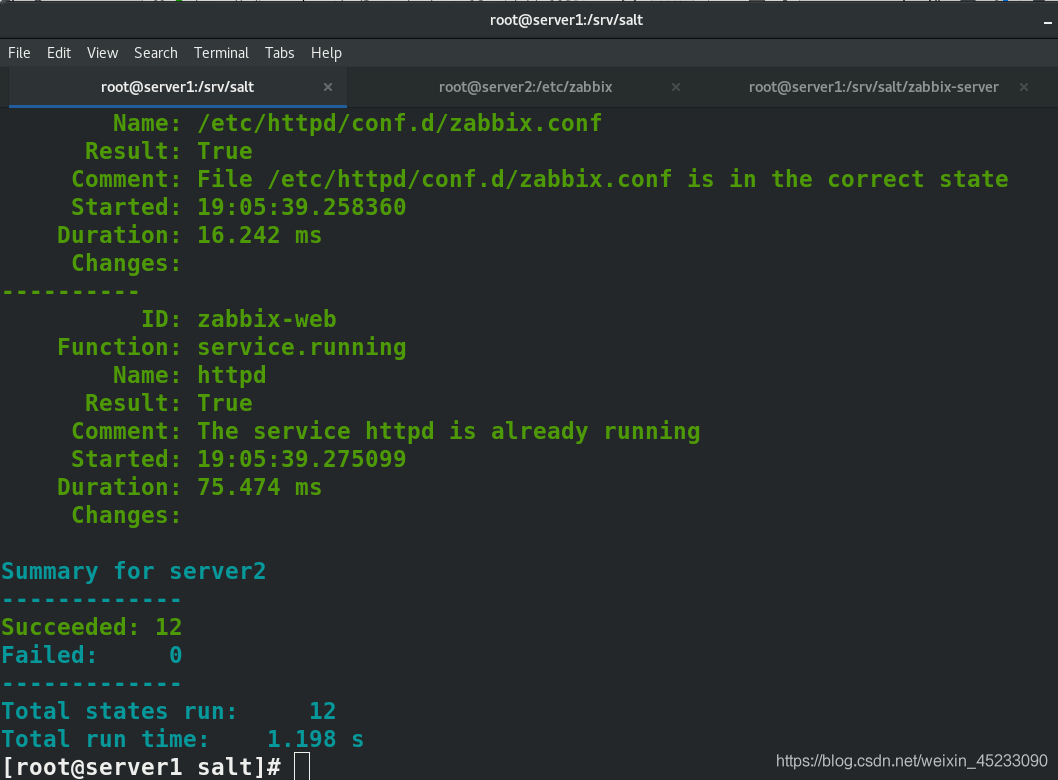This screenshot has width=1058, height=780.
Task: Click the ID value zabbix-web
Action: [267, 319]
